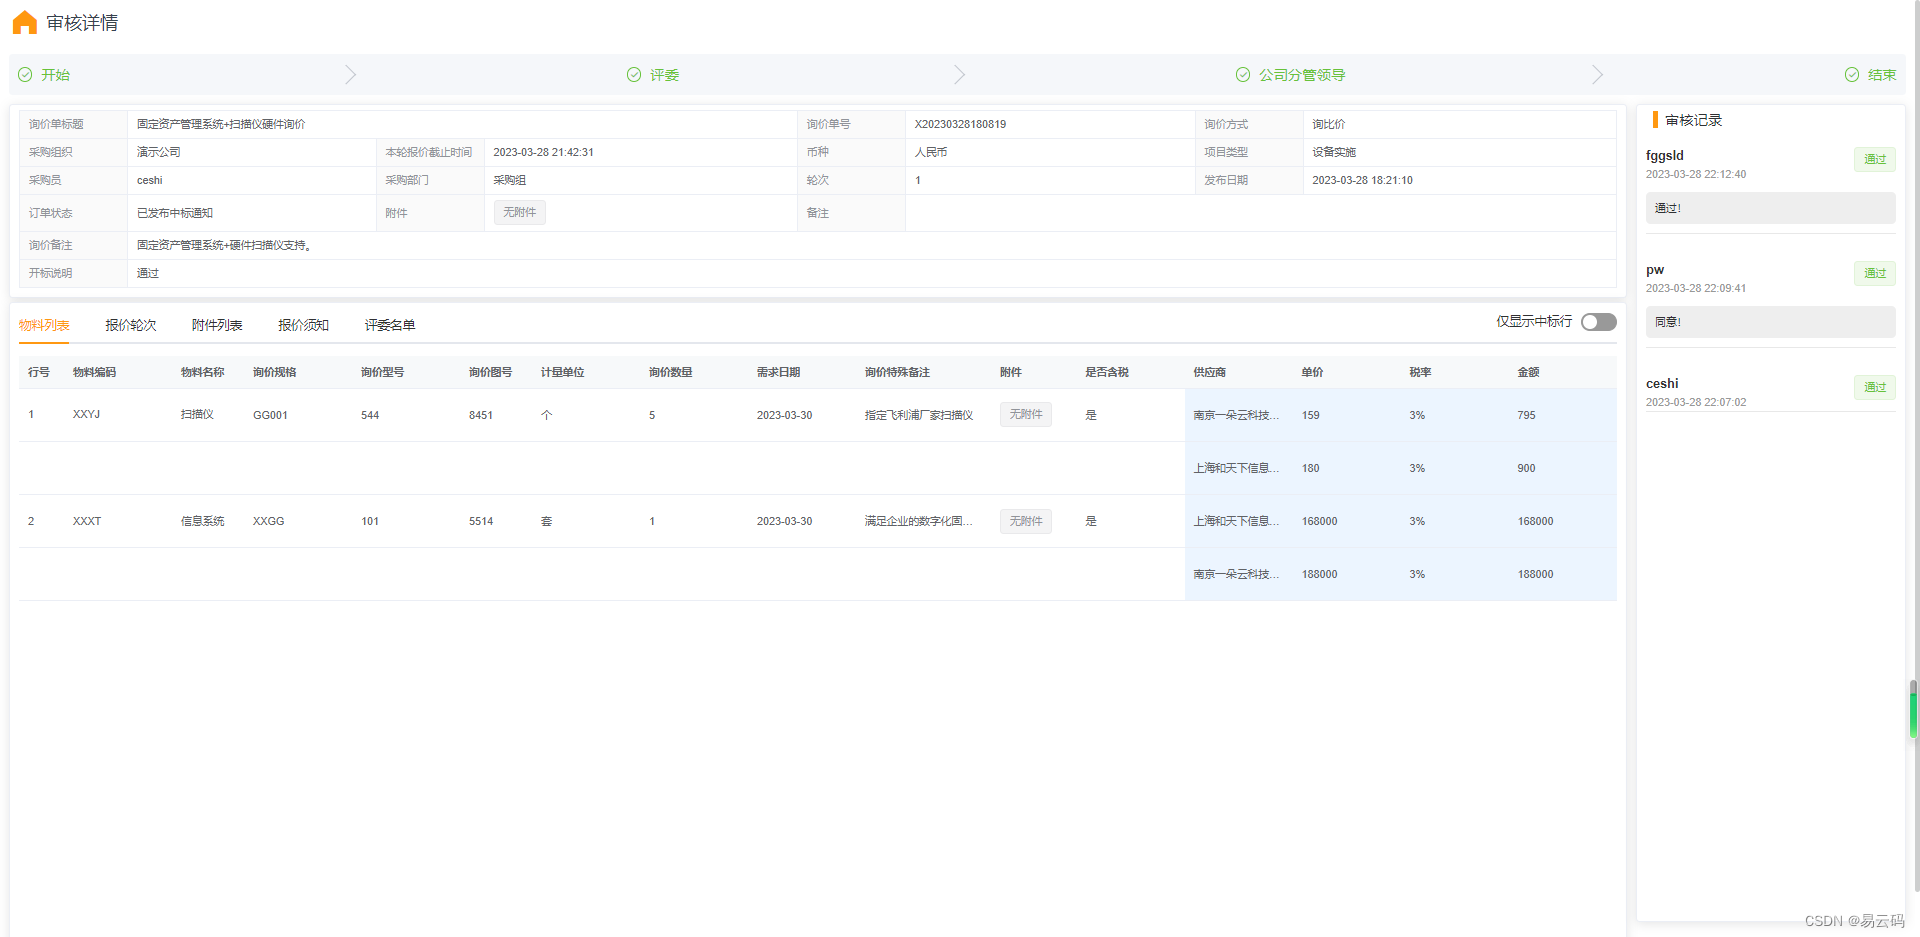Screen dimensions: 1920x937
Task: Click chevron arrow after 评委 step
Action: (959, 75)
